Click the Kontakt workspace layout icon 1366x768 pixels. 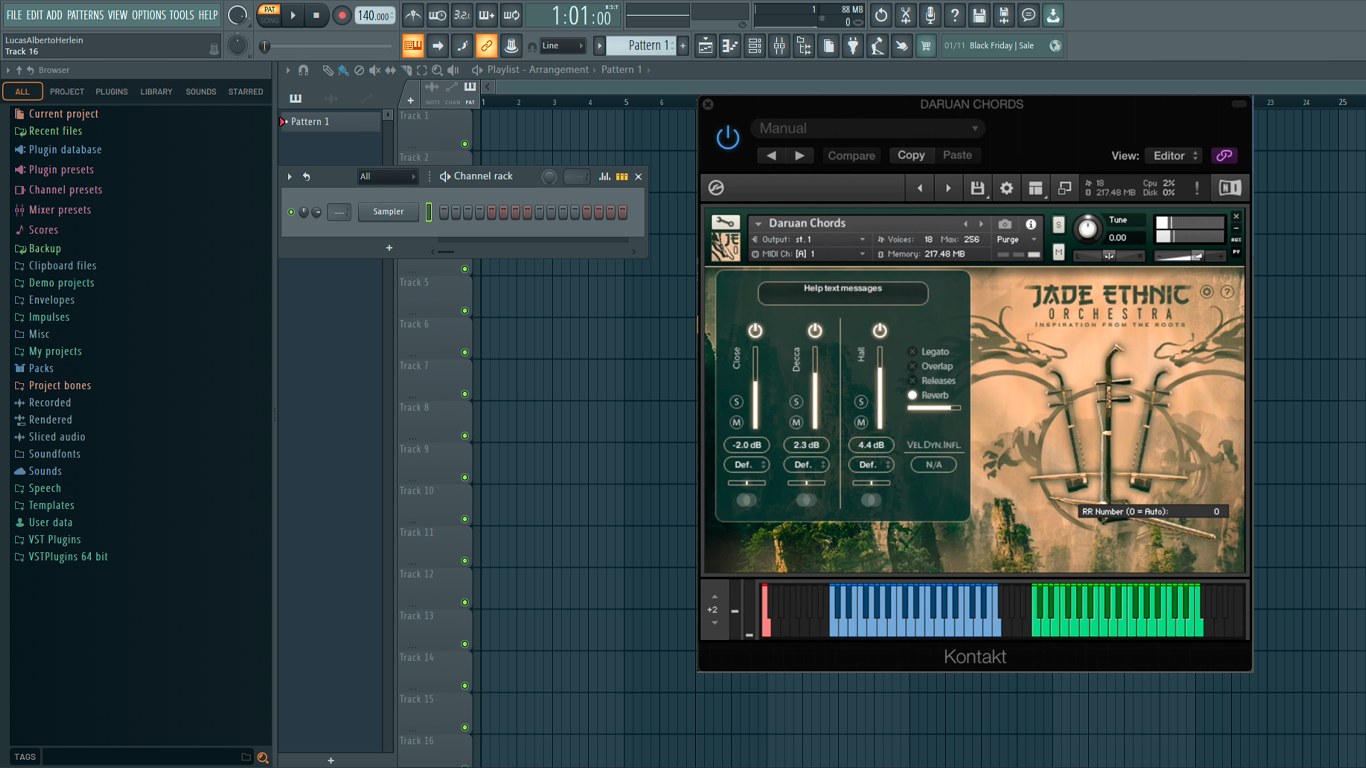tap(1035, 188)
